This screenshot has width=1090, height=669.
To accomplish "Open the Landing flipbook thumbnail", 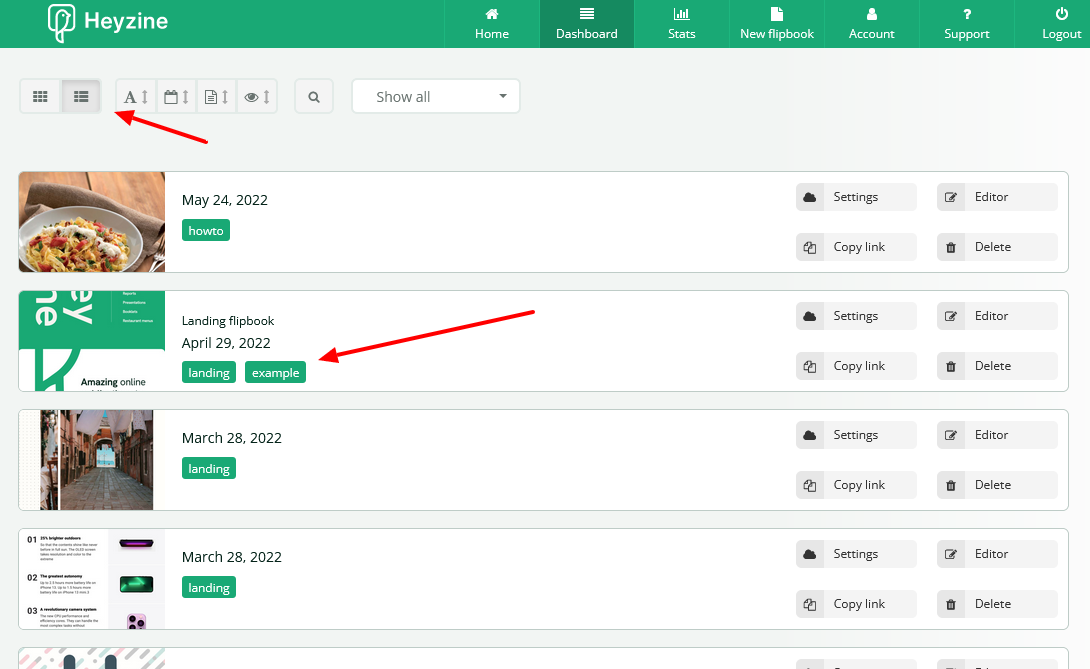I will (x=92, y=341).
